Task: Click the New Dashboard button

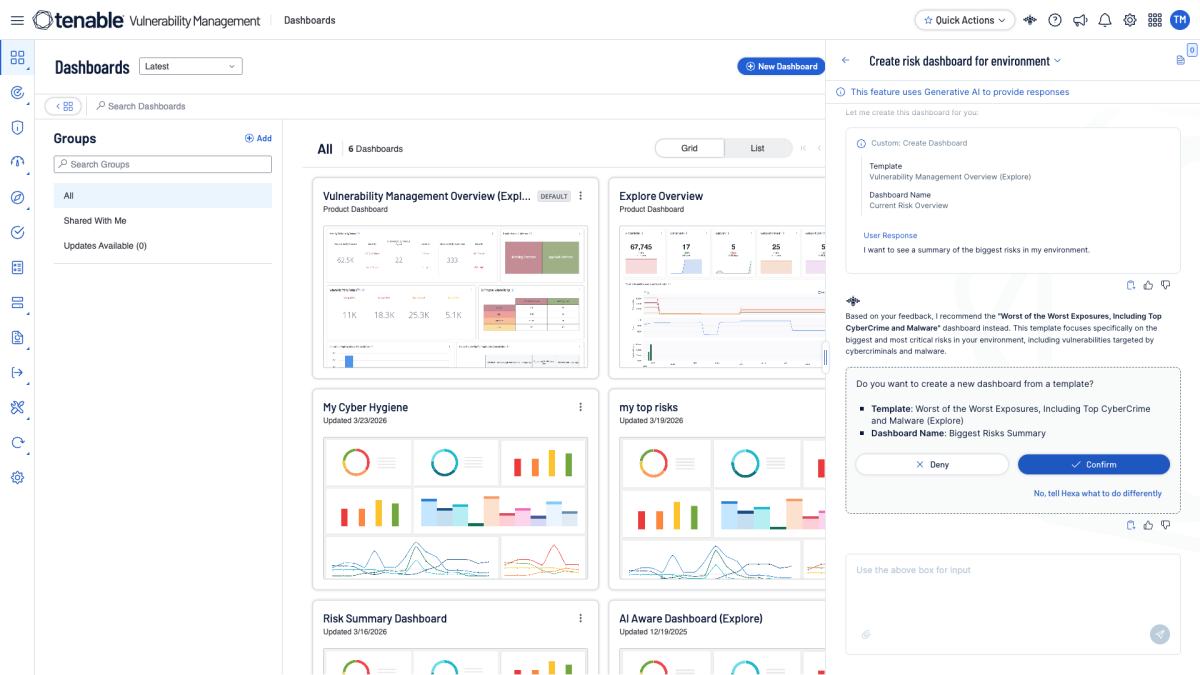Action: [x=781, y=66]
